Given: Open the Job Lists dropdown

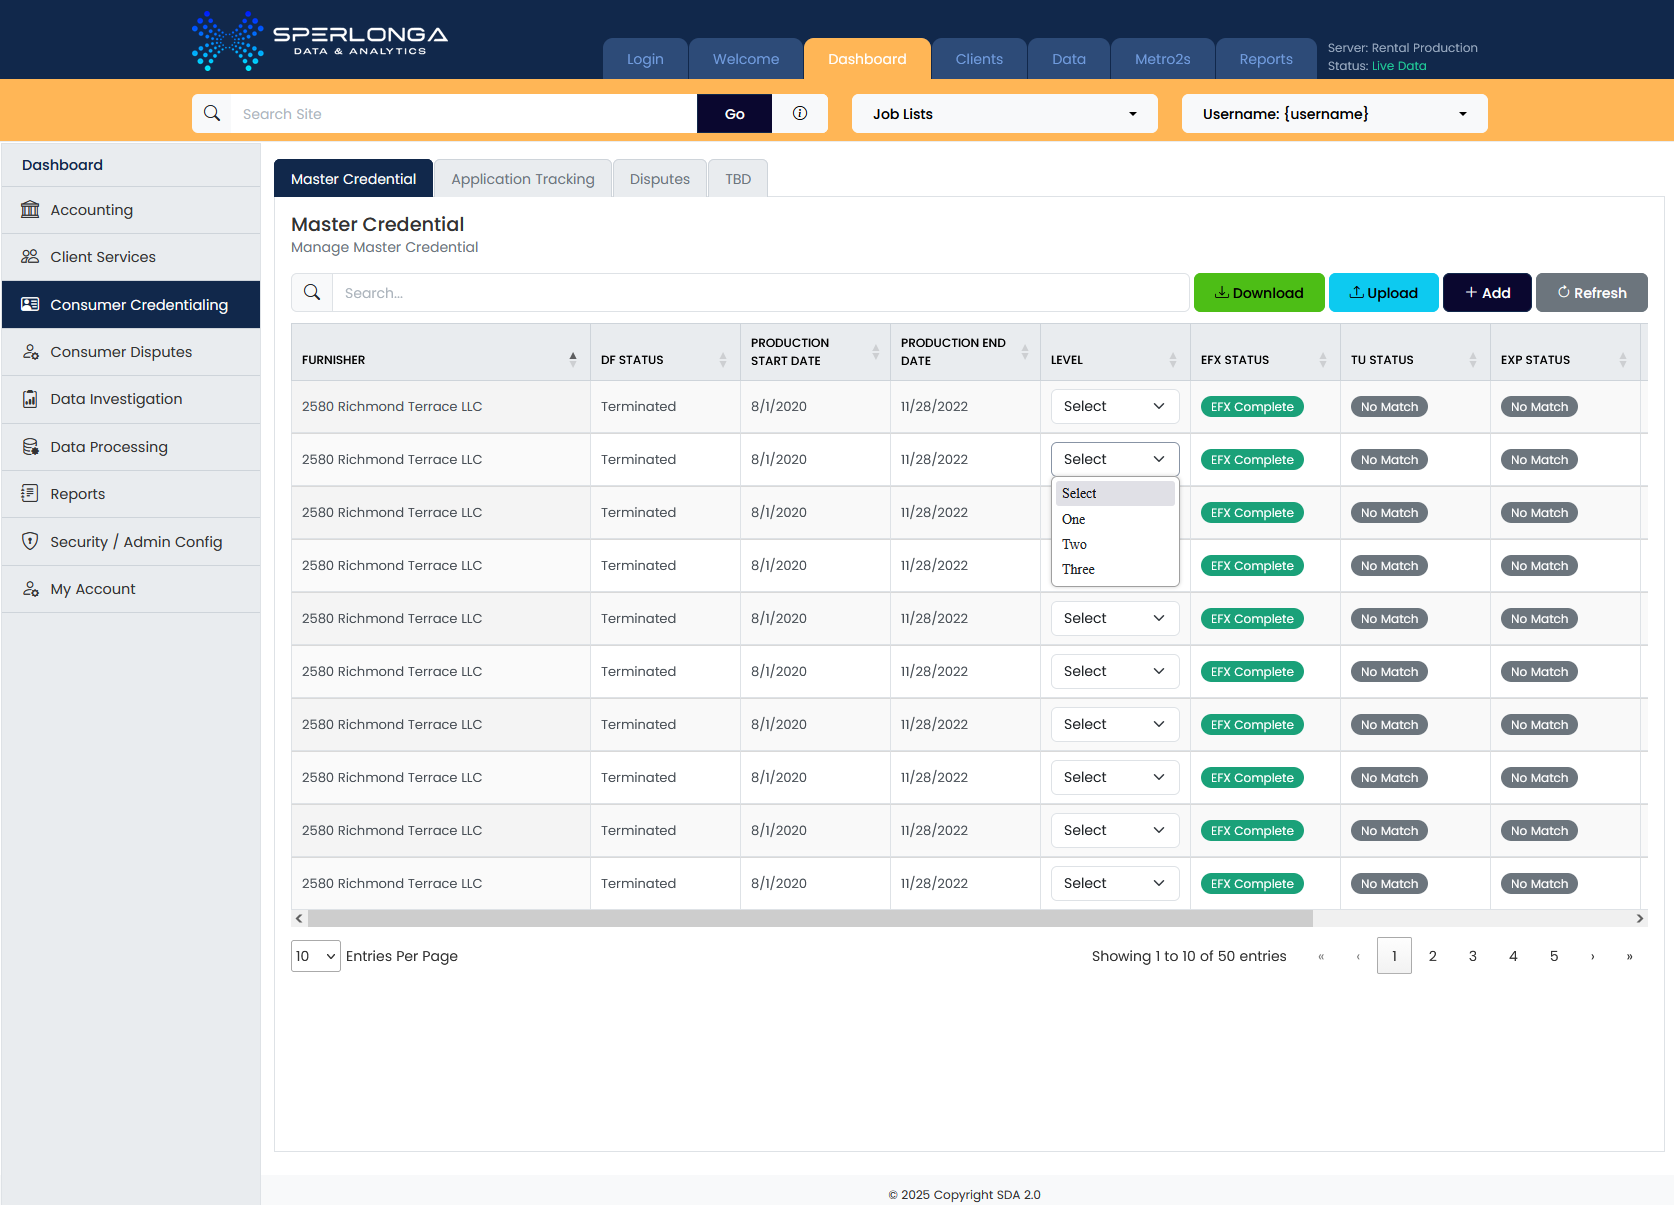Looking at the screenshot, I should (1004, 114).
